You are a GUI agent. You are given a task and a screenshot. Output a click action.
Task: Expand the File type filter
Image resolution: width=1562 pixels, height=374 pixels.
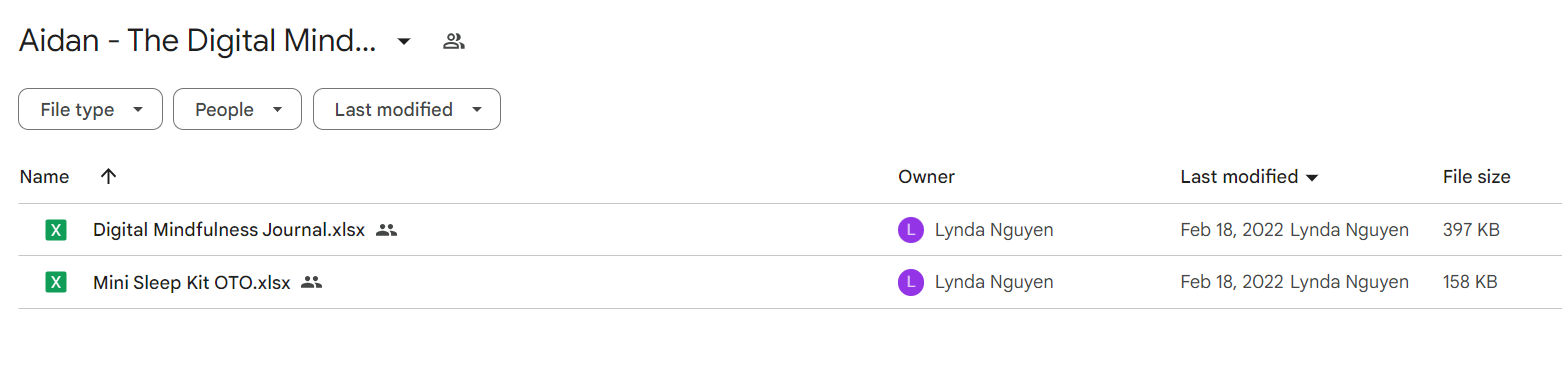pyautogui.click(x=90, y=109)
